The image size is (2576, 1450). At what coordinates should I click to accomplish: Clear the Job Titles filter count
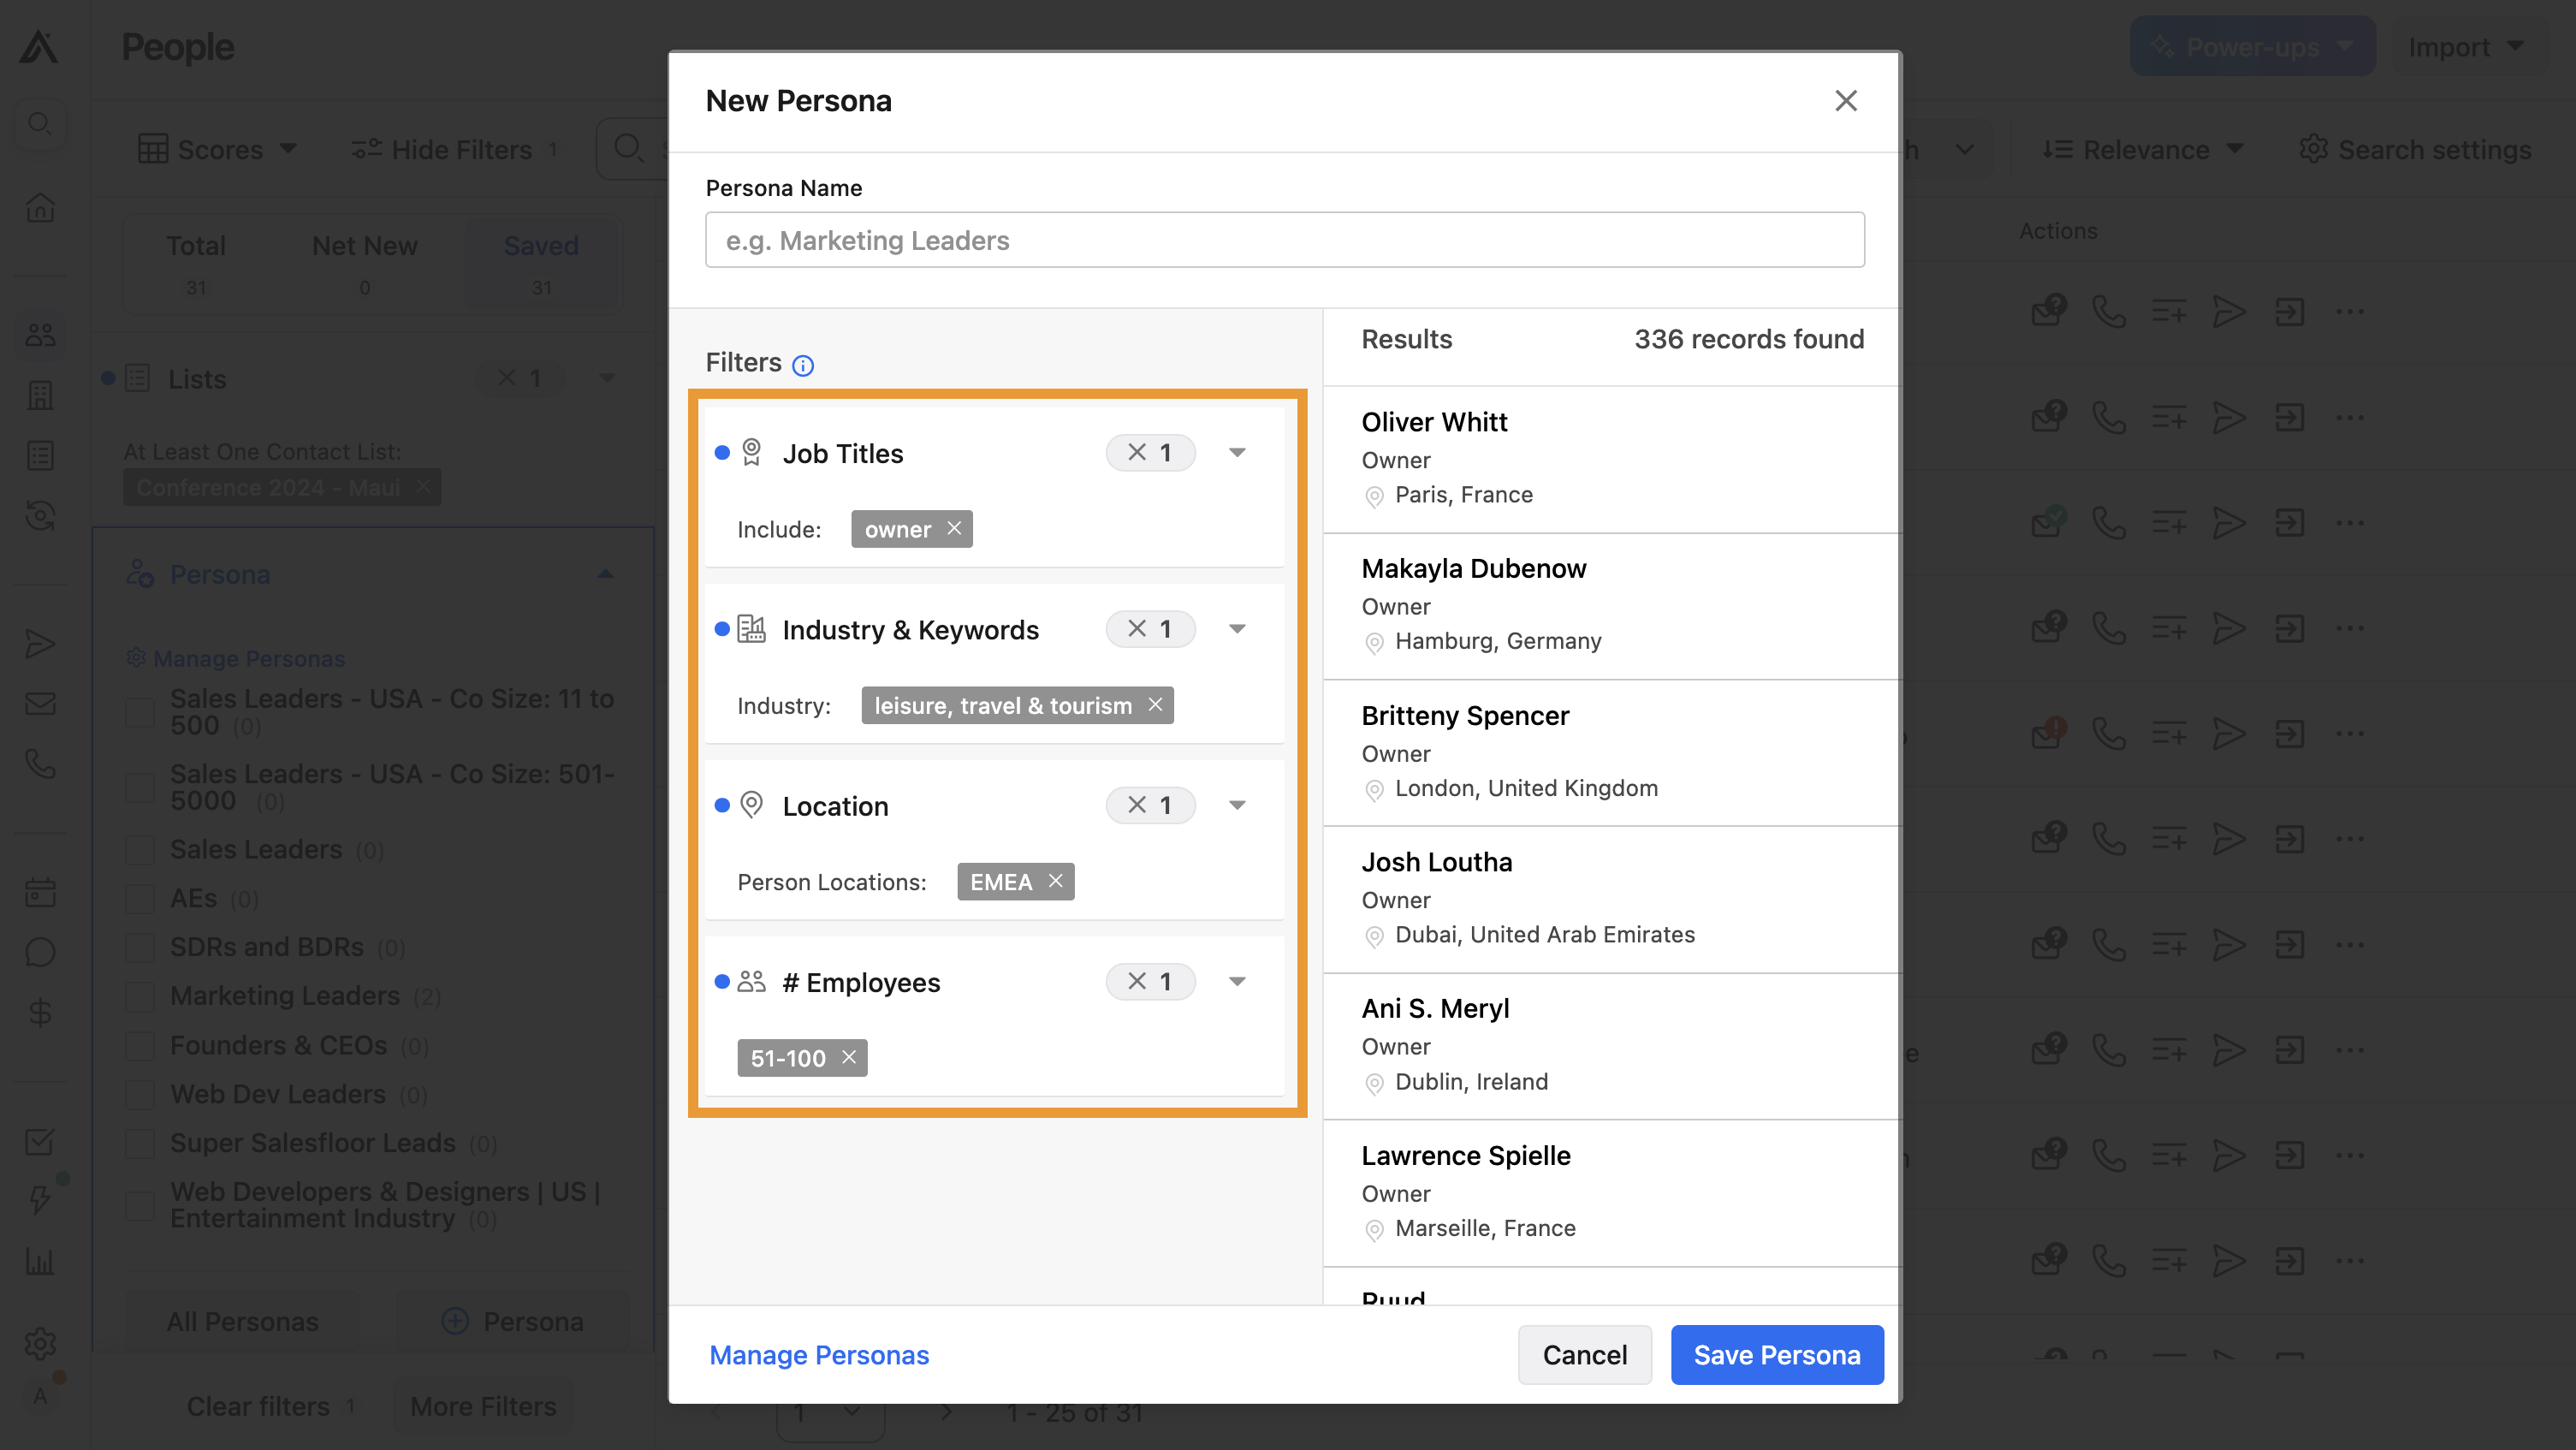click(x=1150, y=452)
